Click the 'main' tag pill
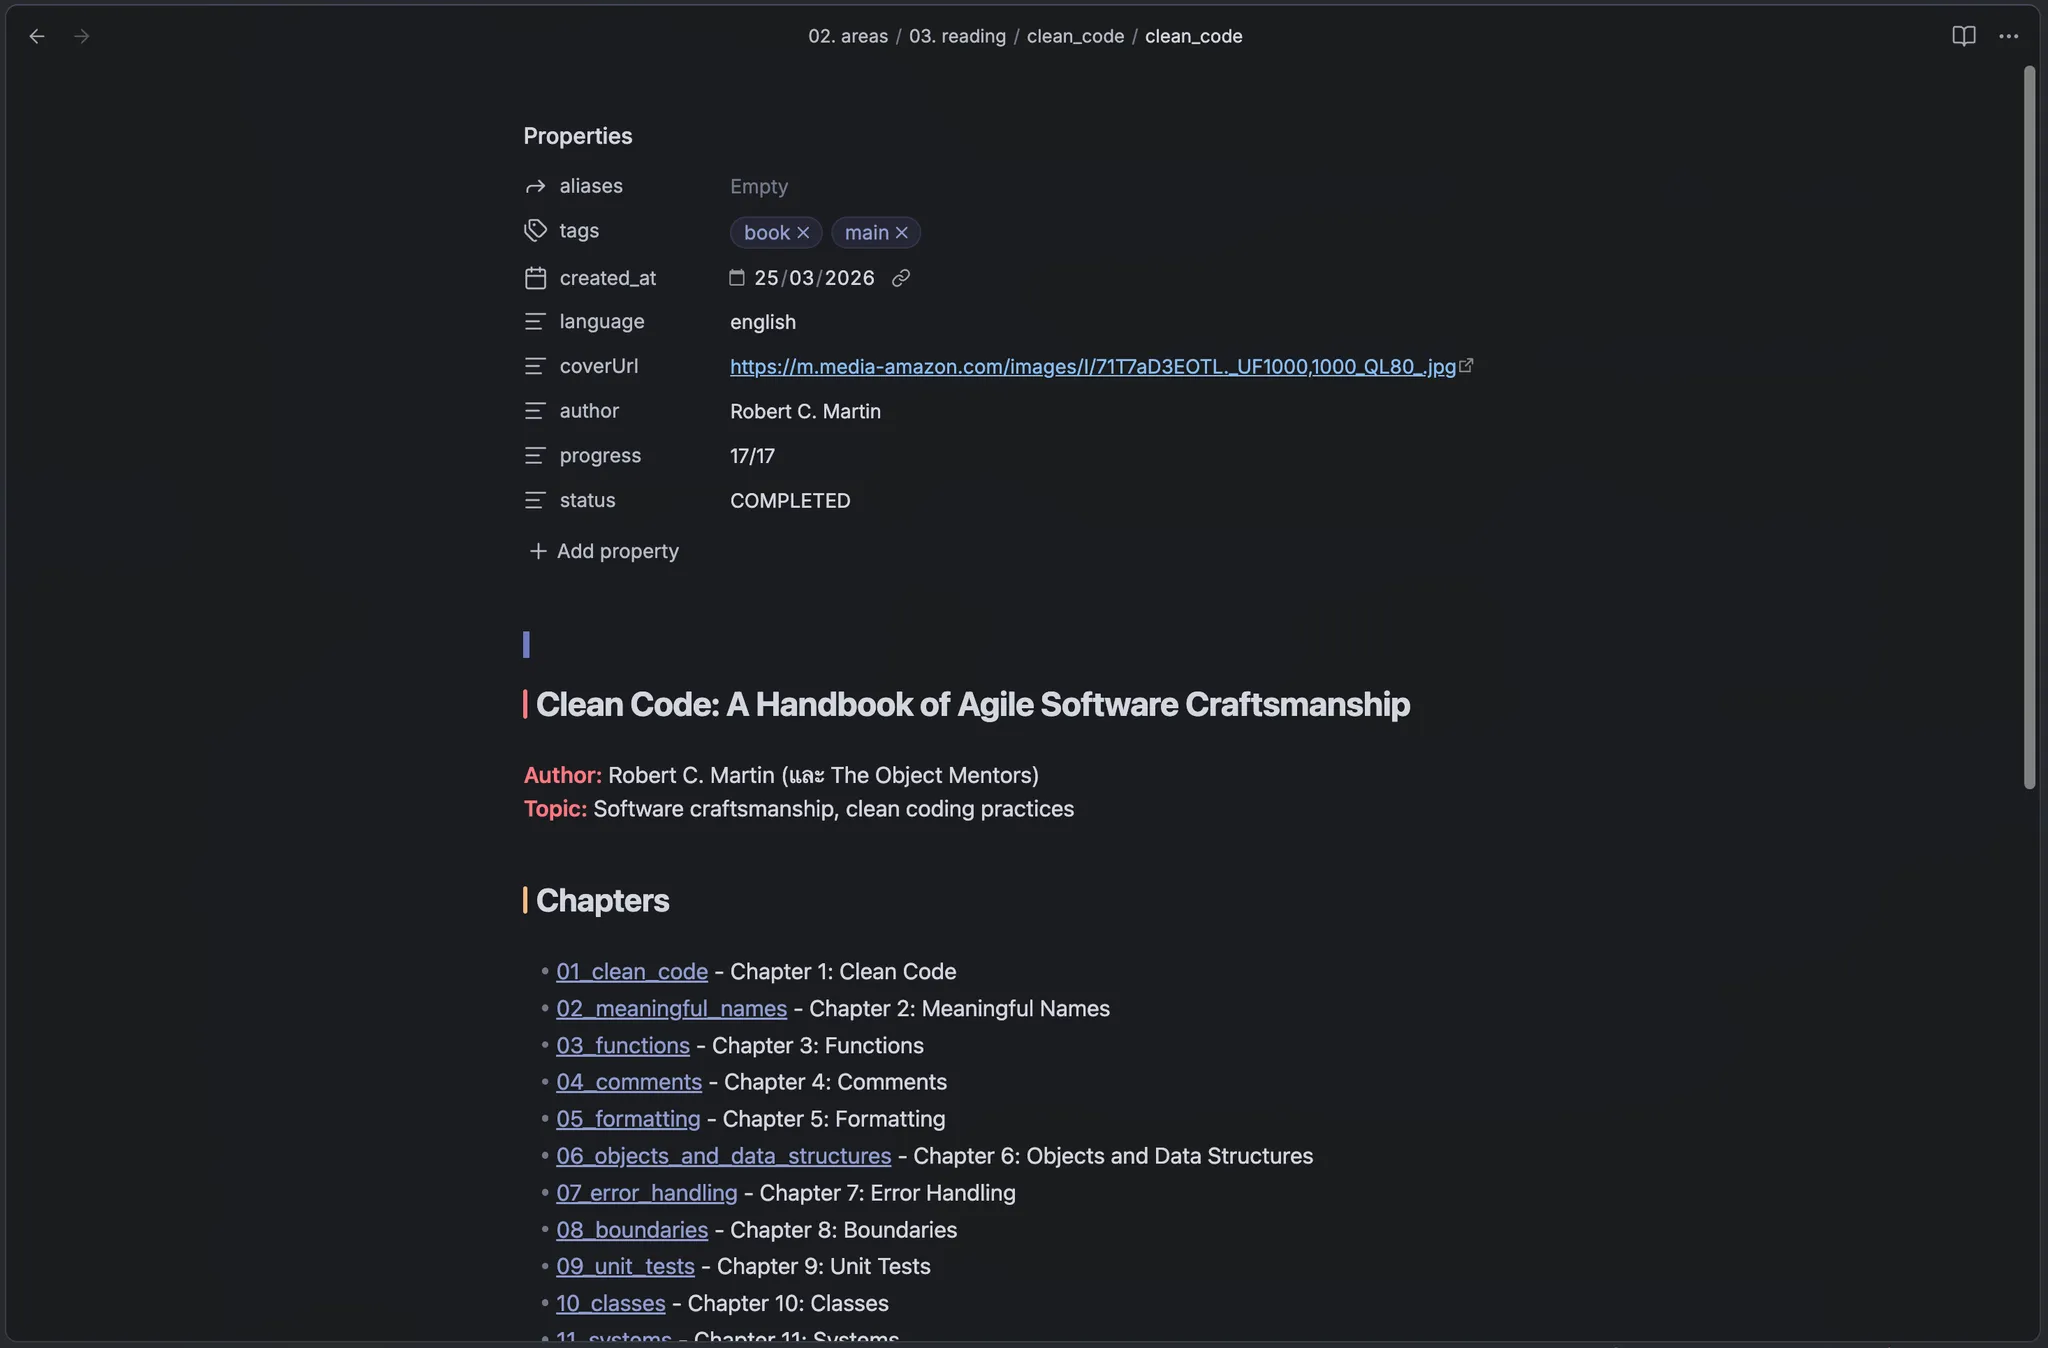This screenshot has width=2048, height=1348. 866,233
